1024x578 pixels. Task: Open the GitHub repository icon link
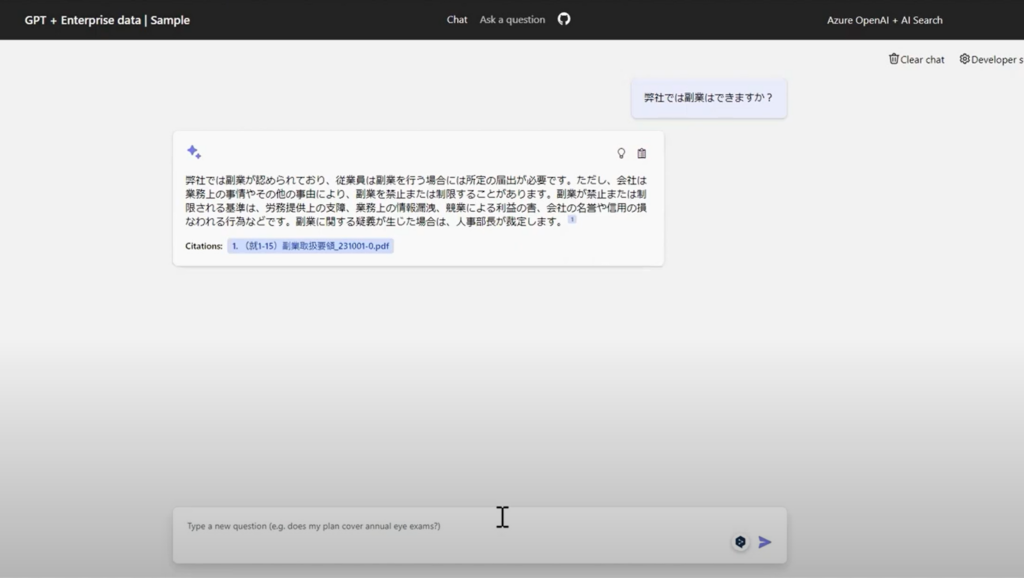[x=564, y=19]
